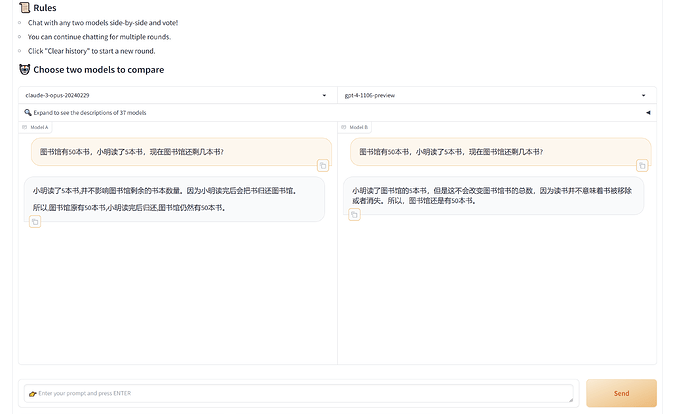Send the prompt with the Send button
Viewport: 690px width, 414px height.
coord(621,393)
